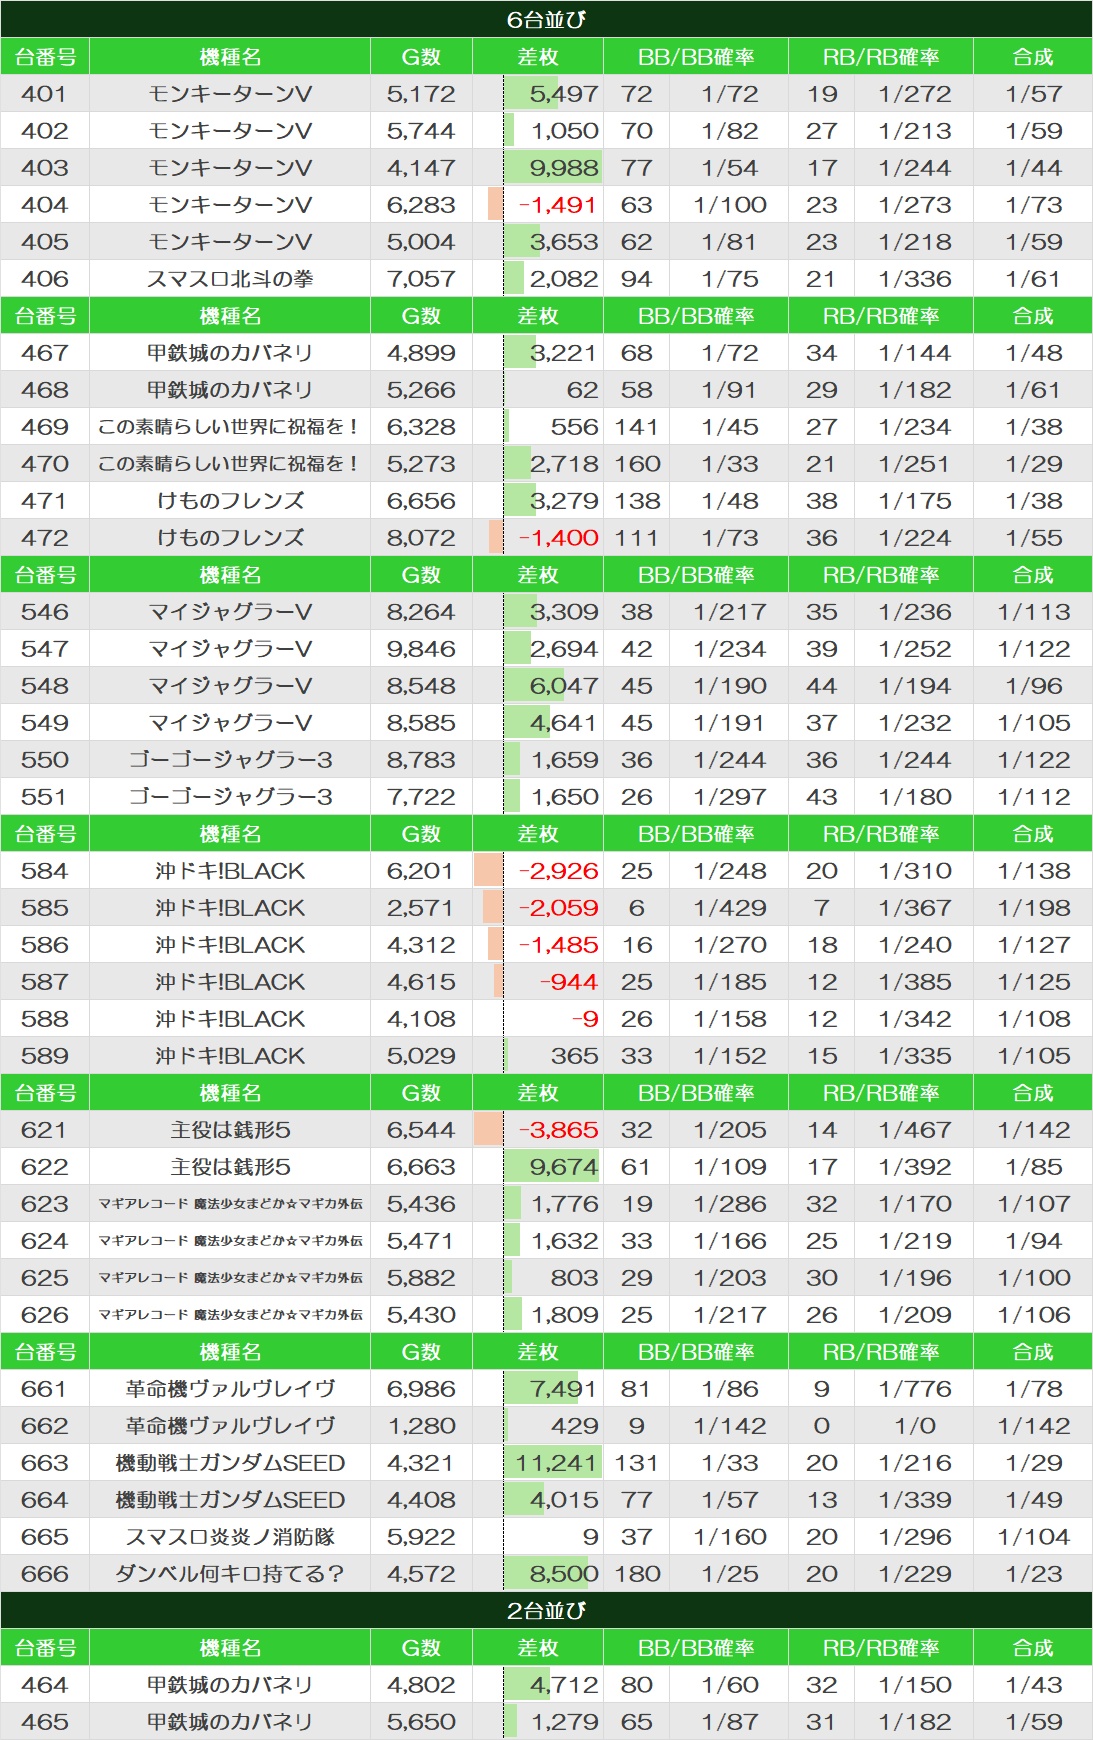
Task: Select the 6台並び section heading
Action: [546, 19]
